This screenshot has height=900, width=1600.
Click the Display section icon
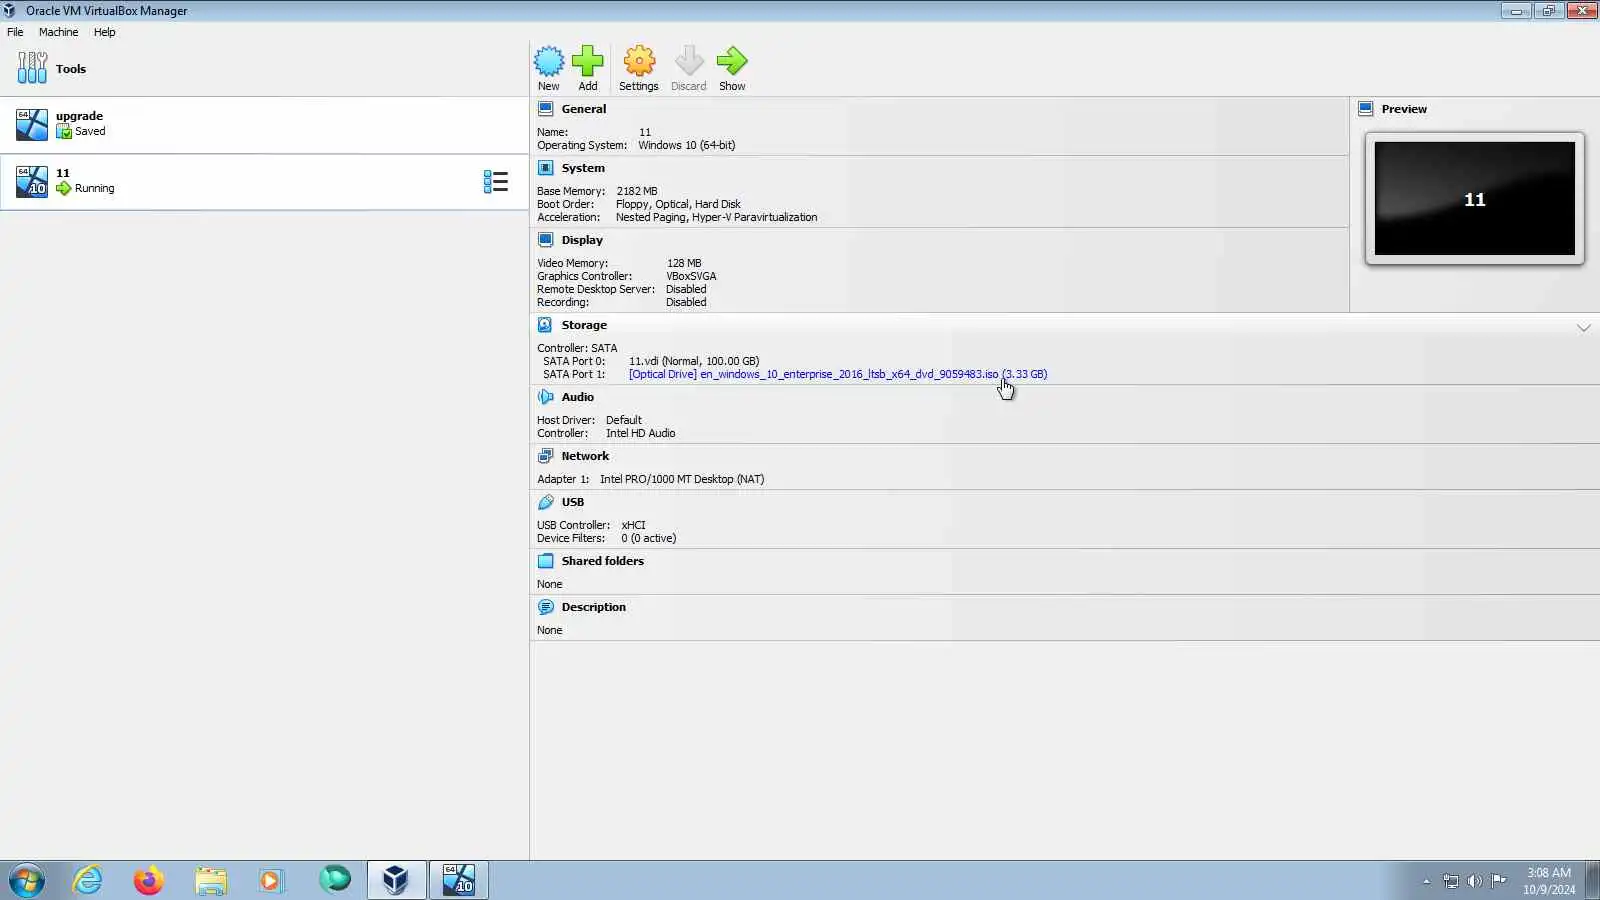point(546,240)
